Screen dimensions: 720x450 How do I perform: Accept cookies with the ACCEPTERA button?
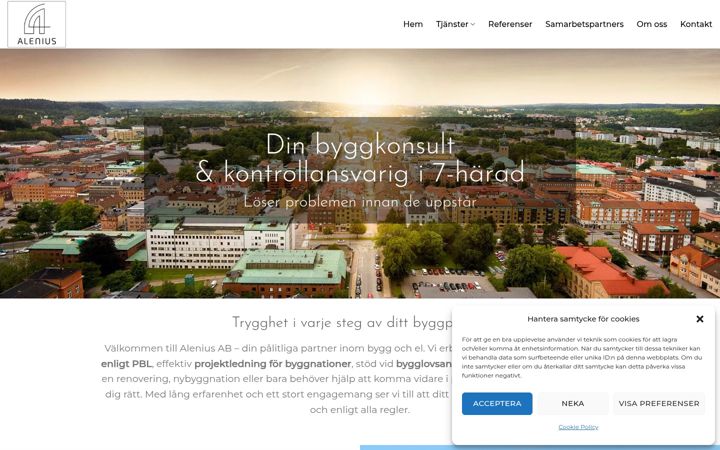497,404
